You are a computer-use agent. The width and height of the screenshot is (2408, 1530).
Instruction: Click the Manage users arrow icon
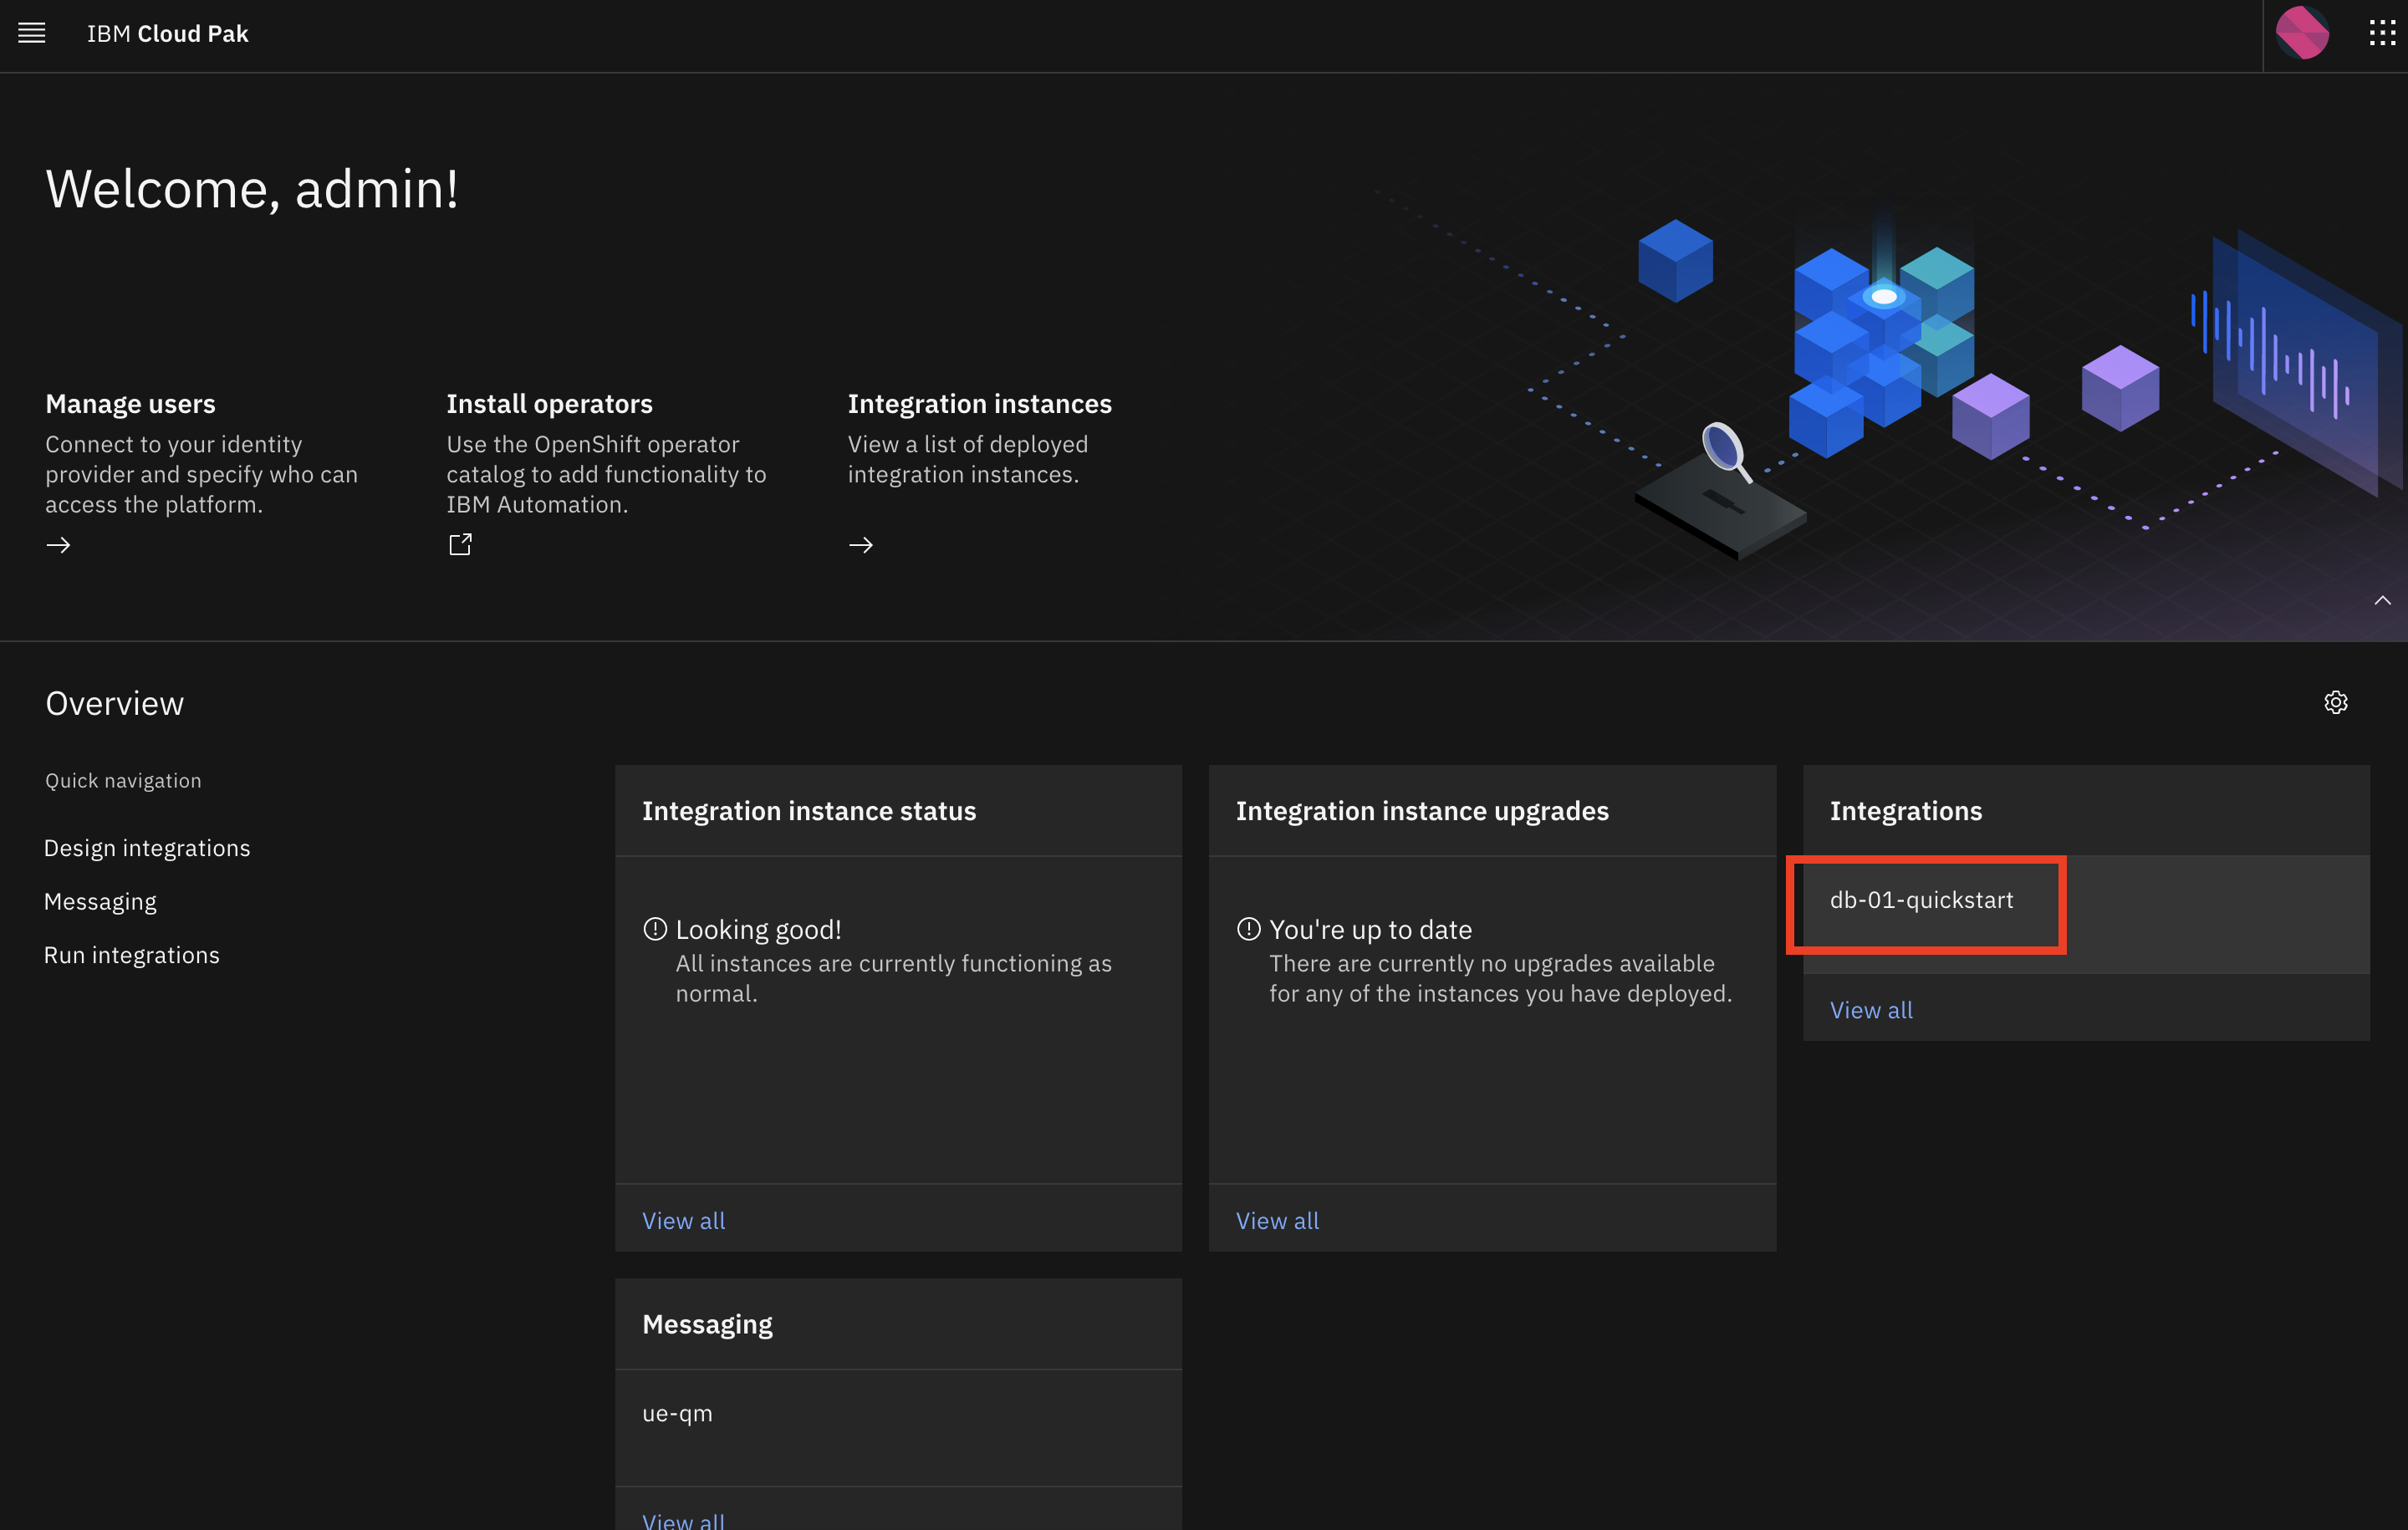[x=58, y=545]
